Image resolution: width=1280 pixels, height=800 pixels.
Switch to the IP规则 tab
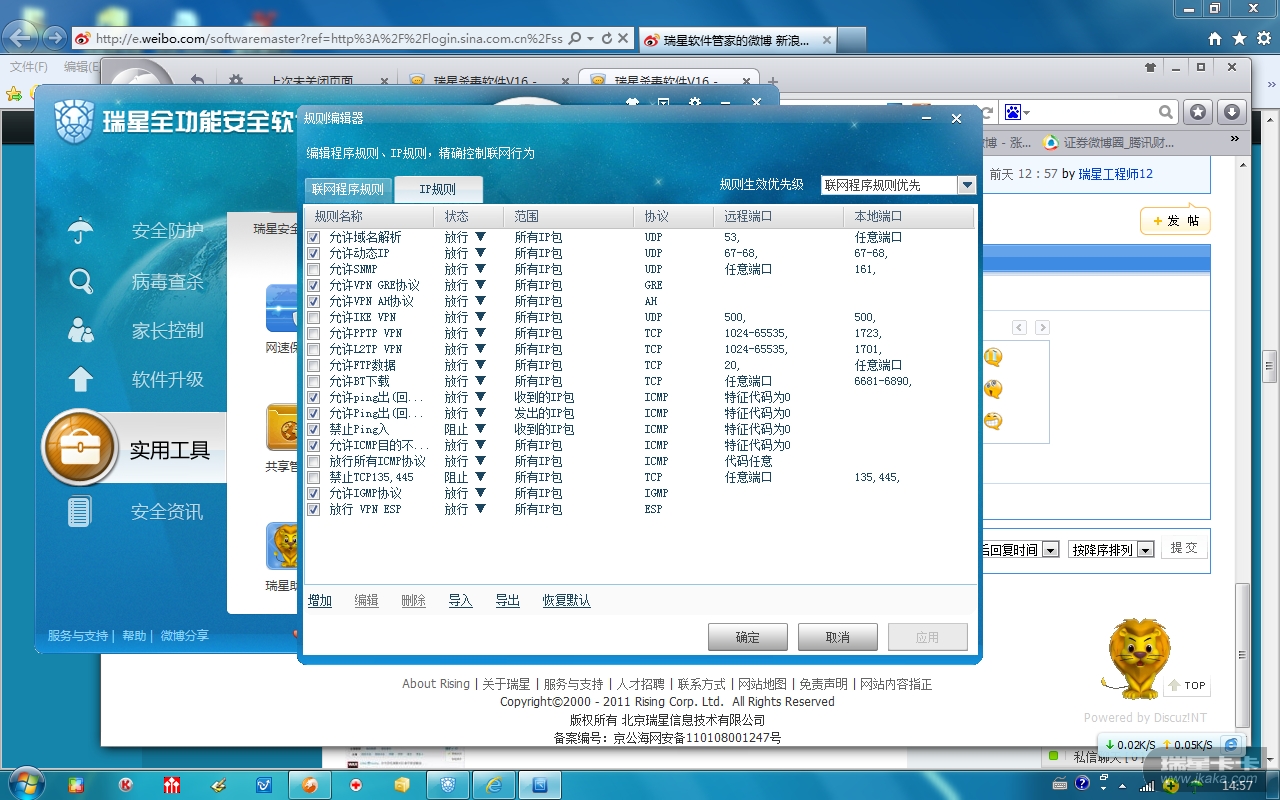438,189
